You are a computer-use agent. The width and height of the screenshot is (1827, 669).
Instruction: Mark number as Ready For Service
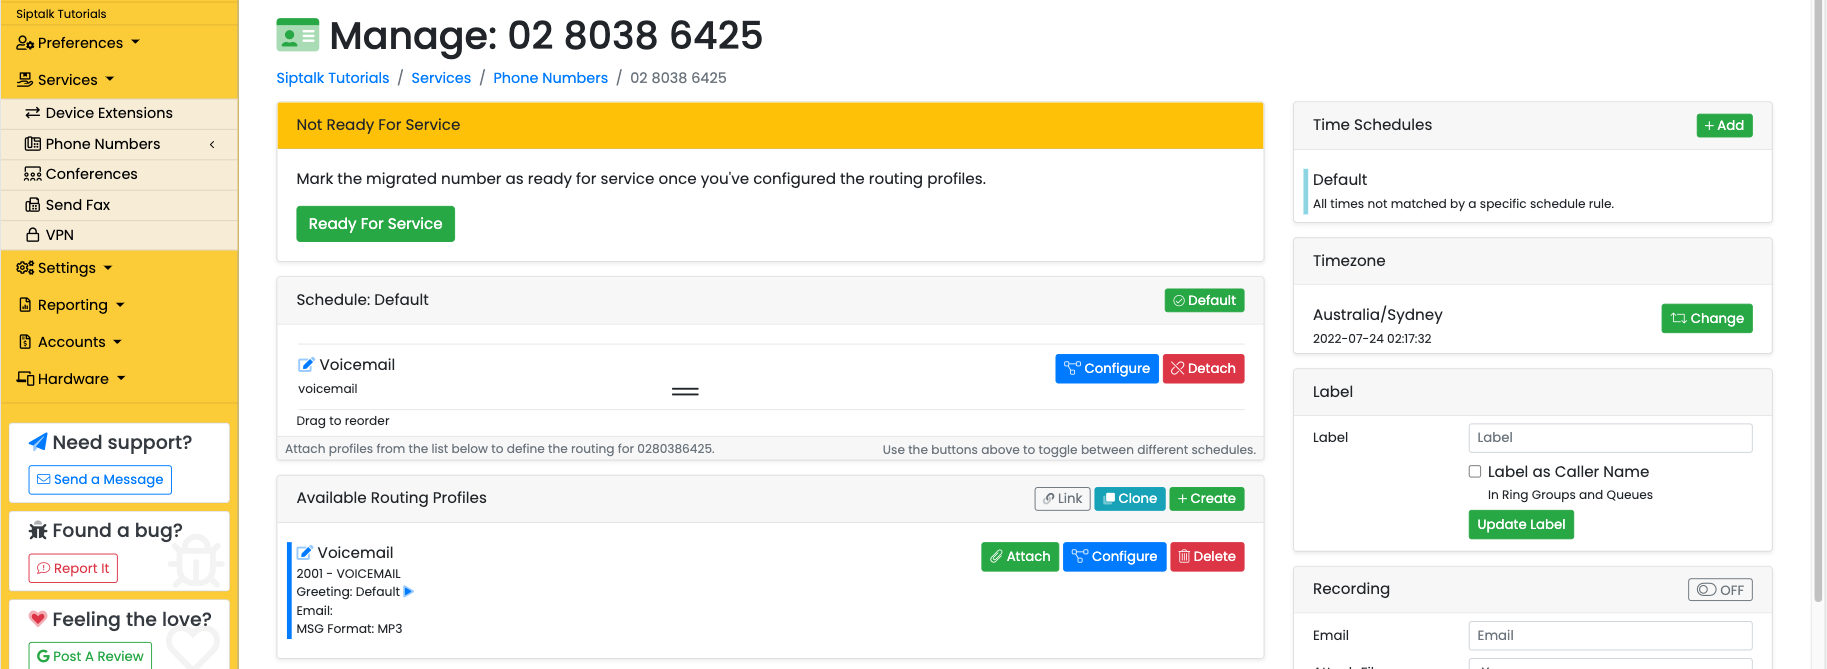click(375, 224)
